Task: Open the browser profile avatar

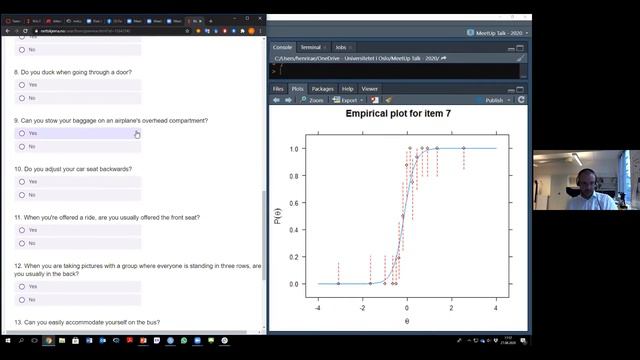Action: click(x=251, y=31)
